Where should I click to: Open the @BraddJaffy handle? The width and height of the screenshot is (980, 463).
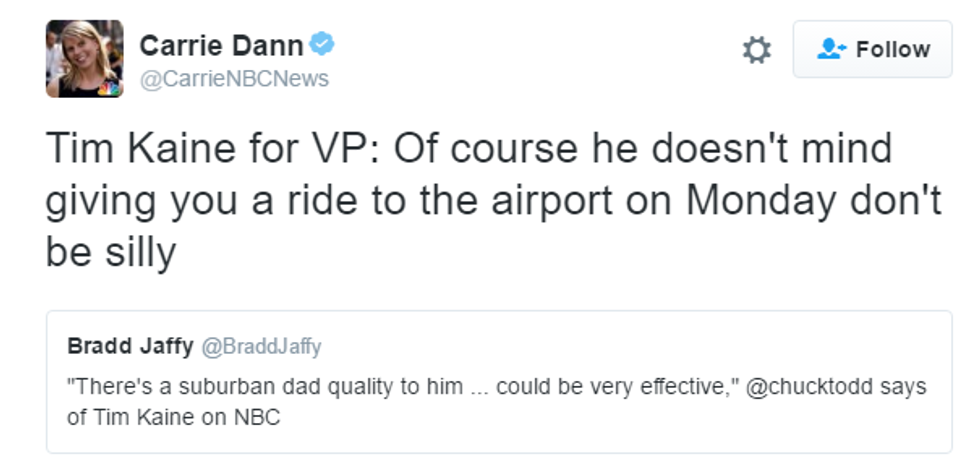point(261,347)
